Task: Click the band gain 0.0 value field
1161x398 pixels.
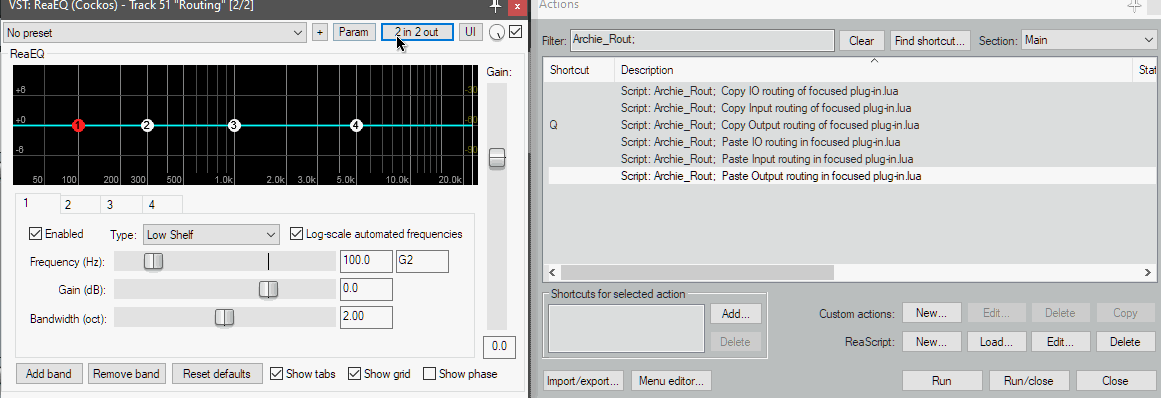Action: pyautogui.click(x=366, y=289)
